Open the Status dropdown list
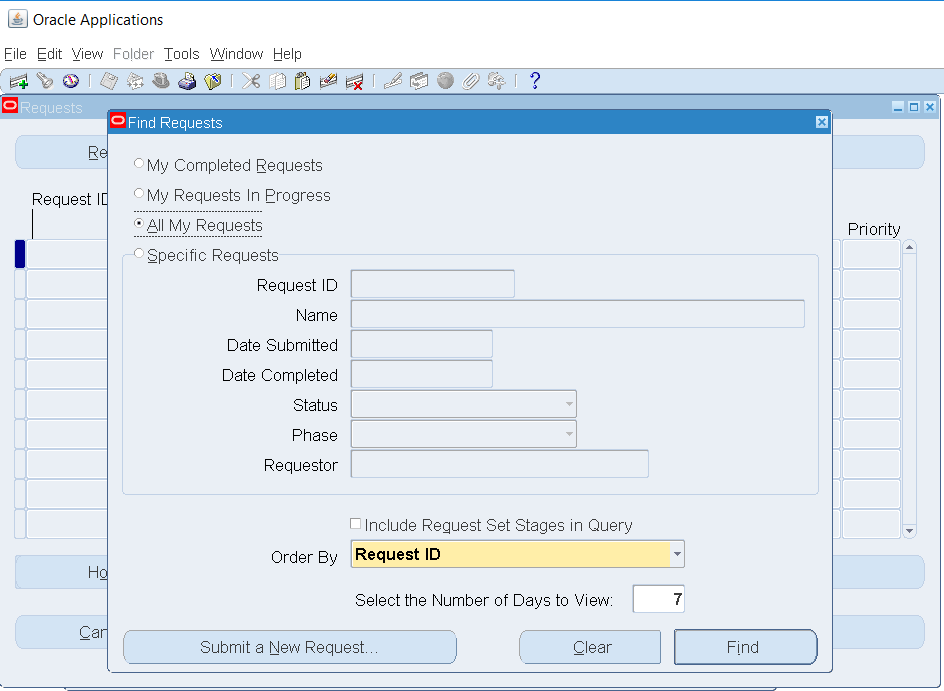 coord(569,404)
